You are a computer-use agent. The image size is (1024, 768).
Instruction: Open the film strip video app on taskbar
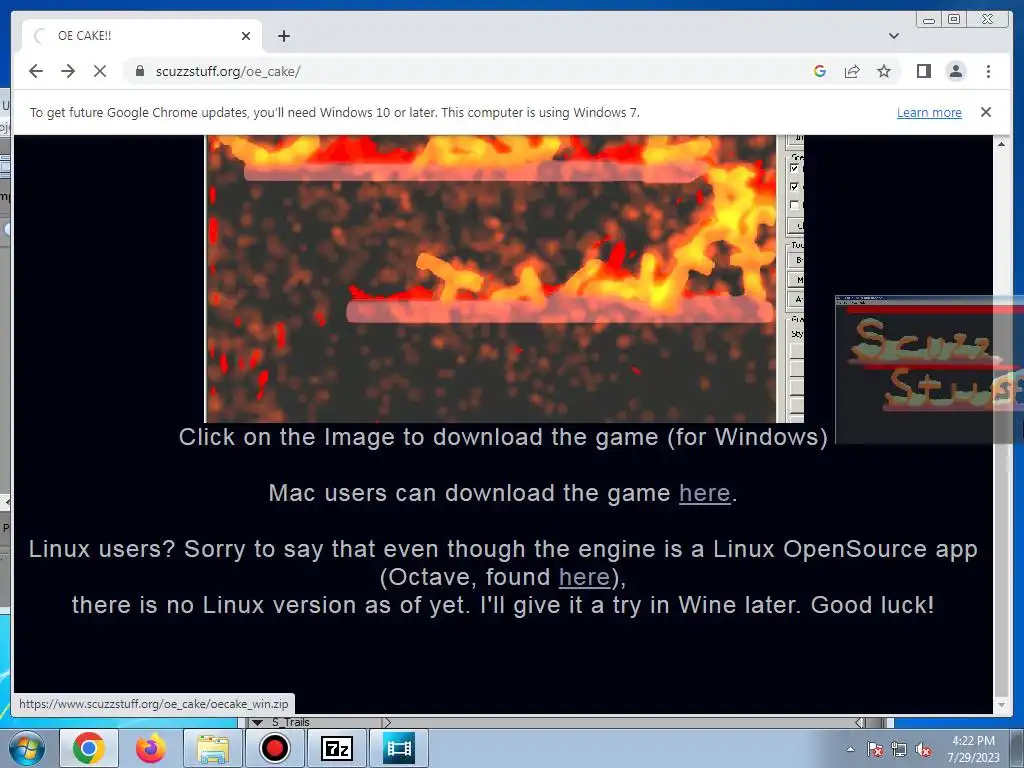[399, 748]
